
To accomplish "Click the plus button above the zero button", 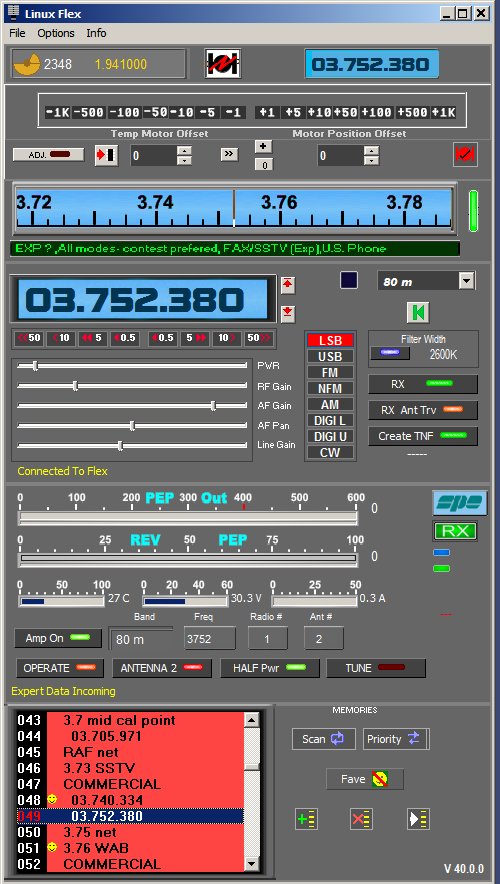I will point(263,146).
